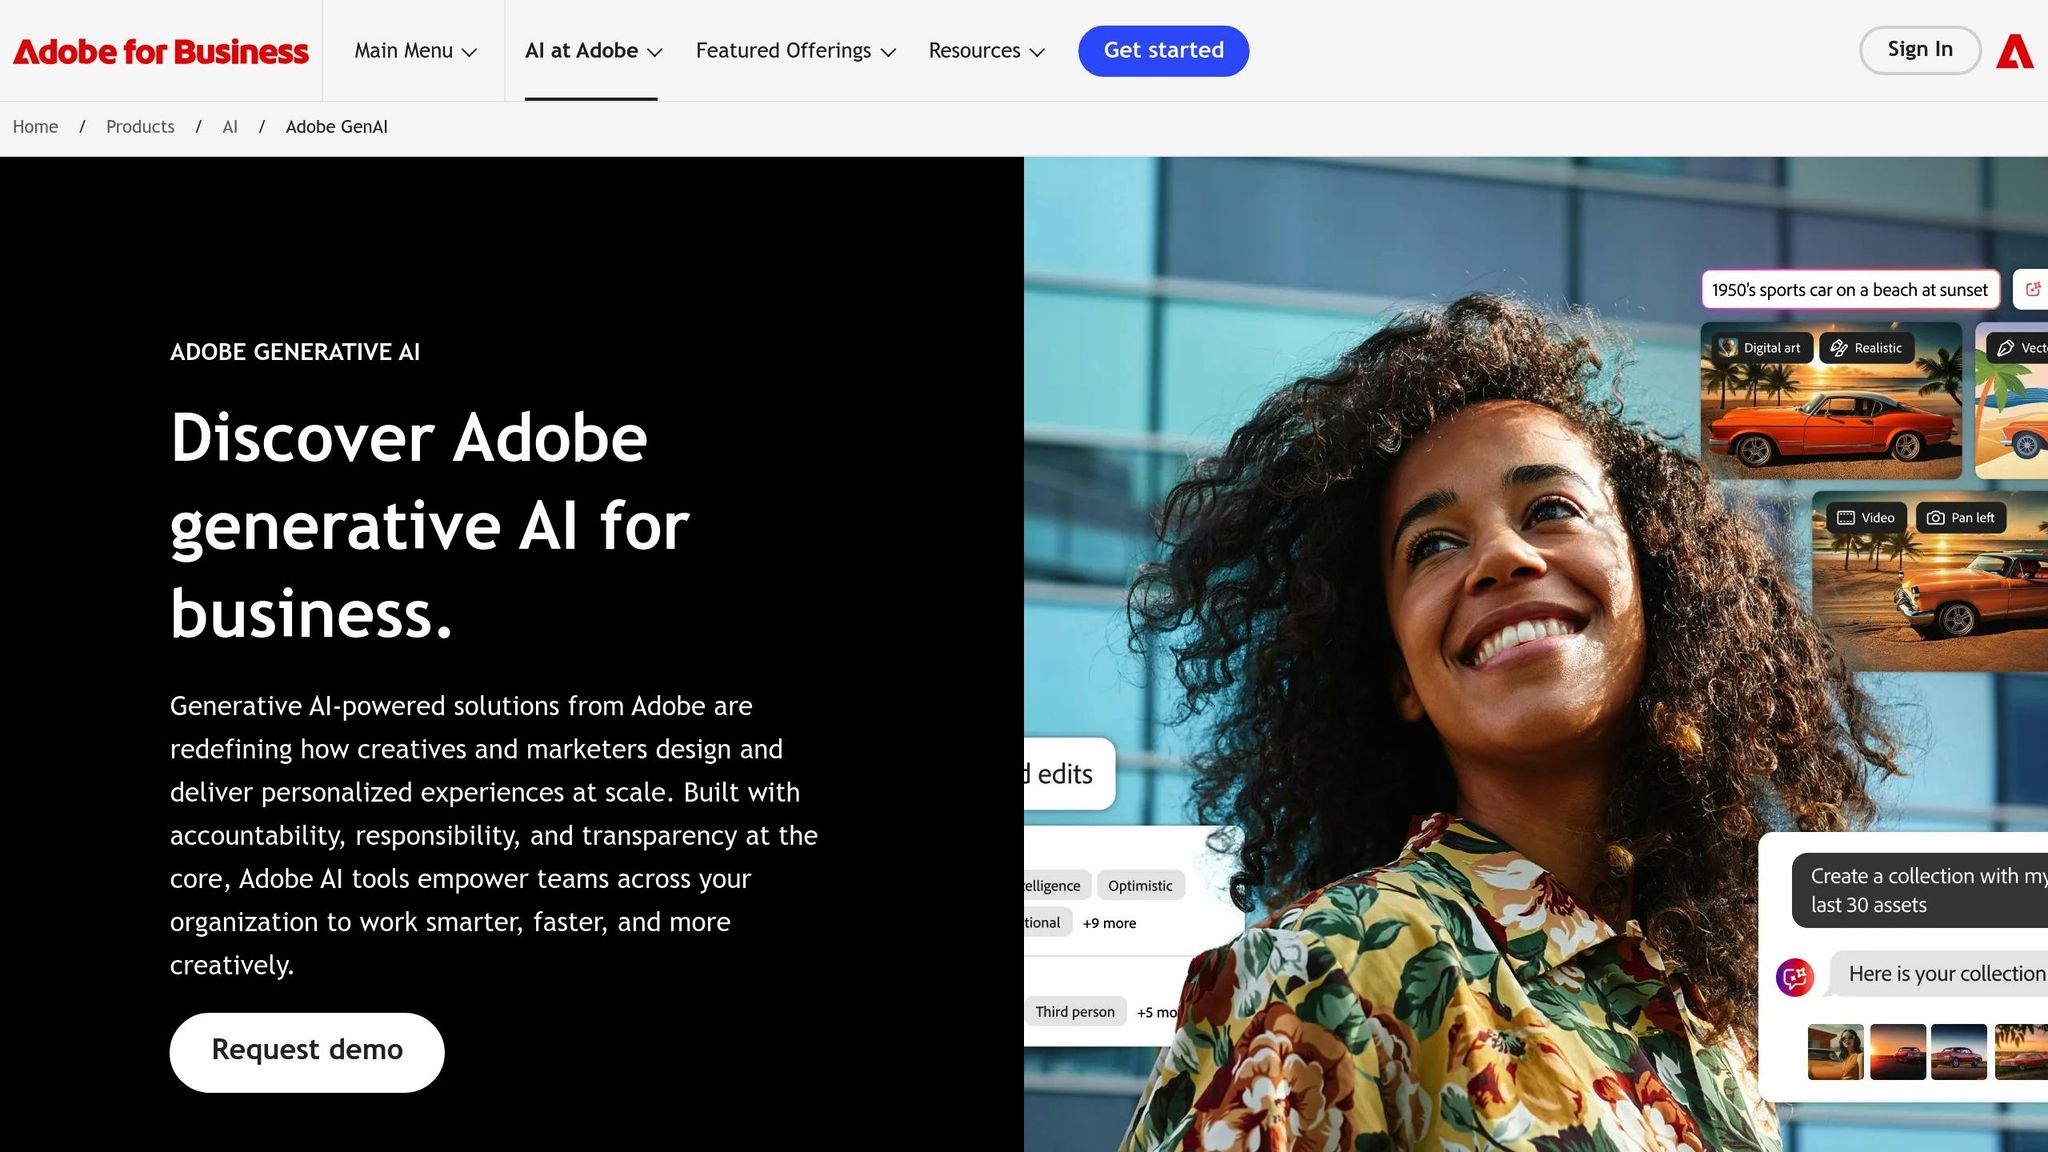Open the Products breadcrumb link
Image resolution: width=2048 pixels, height=1152 pixels.
click(140, 127)
